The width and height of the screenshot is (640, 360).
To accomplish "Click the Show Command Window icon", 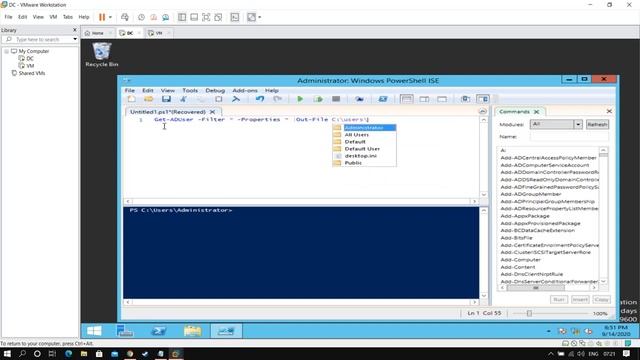I will coord(465,99).
